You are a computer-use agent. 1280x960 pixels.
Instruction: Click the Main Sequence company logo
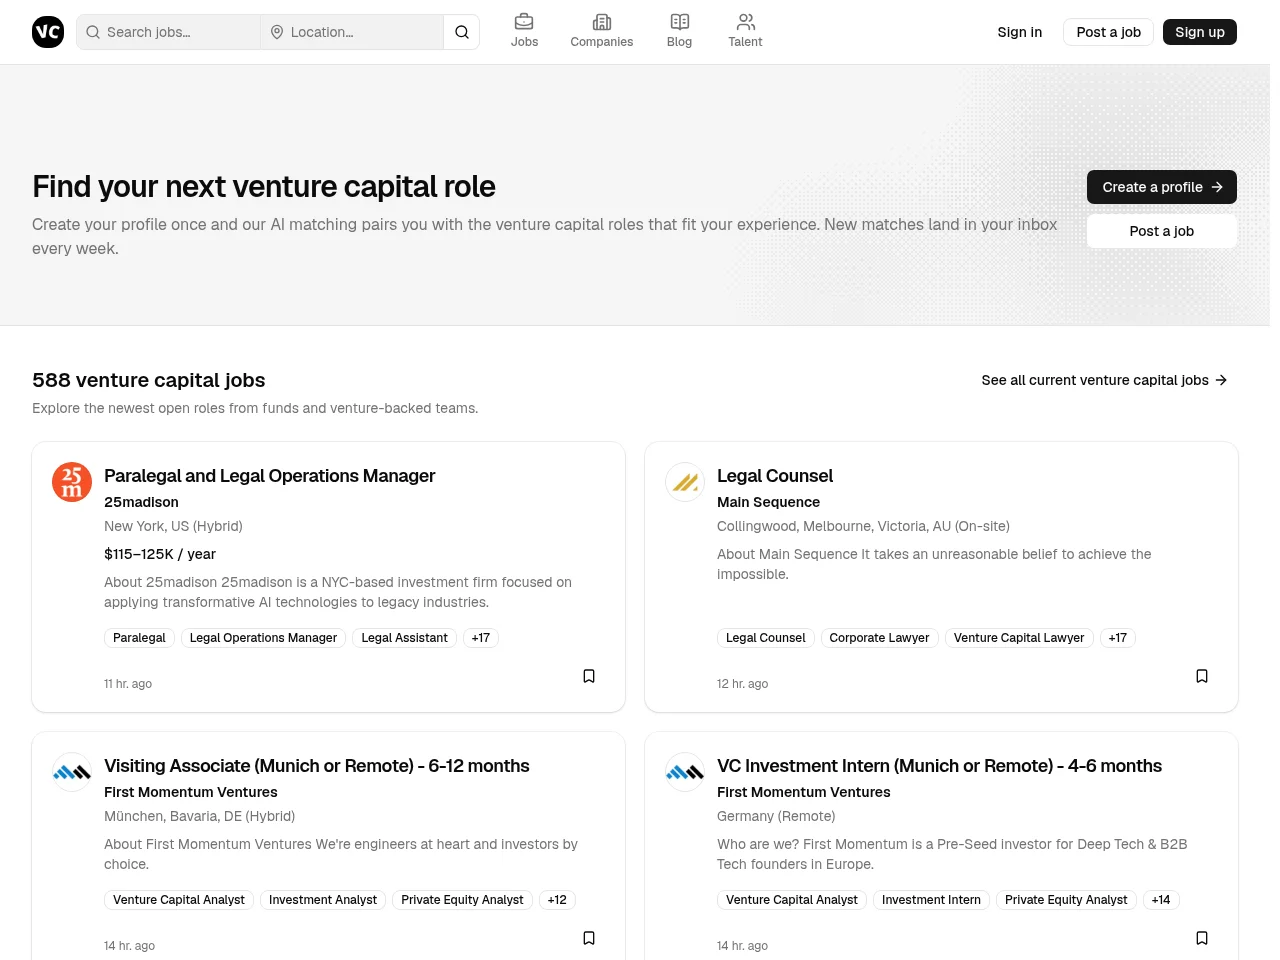pos(685,482)
